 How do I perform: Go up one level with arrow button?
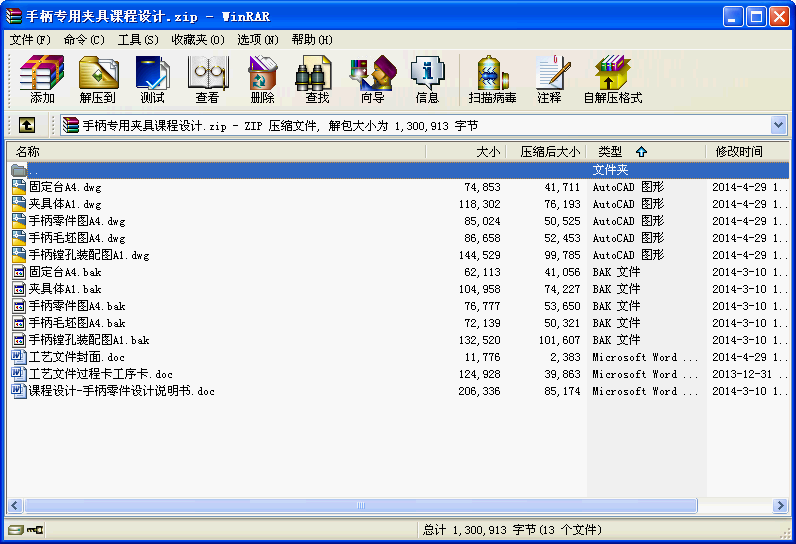point(27,125)
